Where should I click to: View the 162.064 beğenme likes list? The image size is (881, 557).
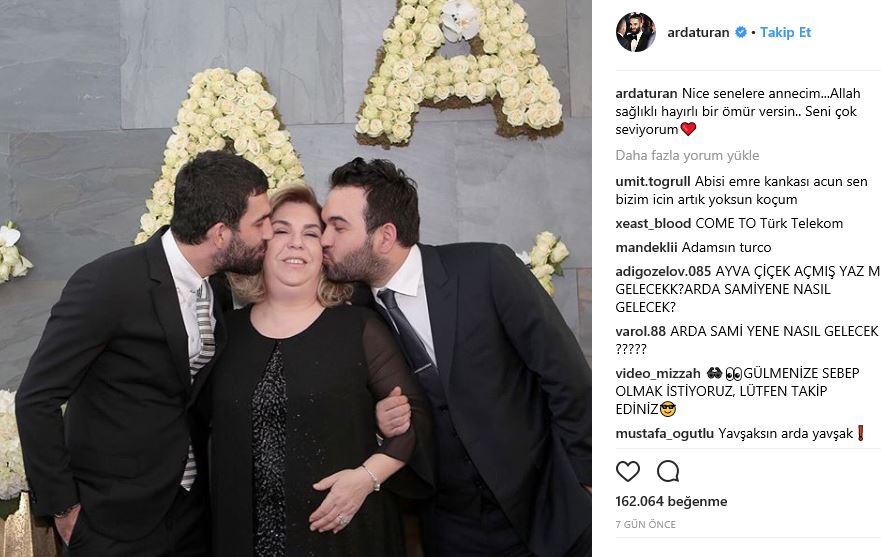point(671,501)
